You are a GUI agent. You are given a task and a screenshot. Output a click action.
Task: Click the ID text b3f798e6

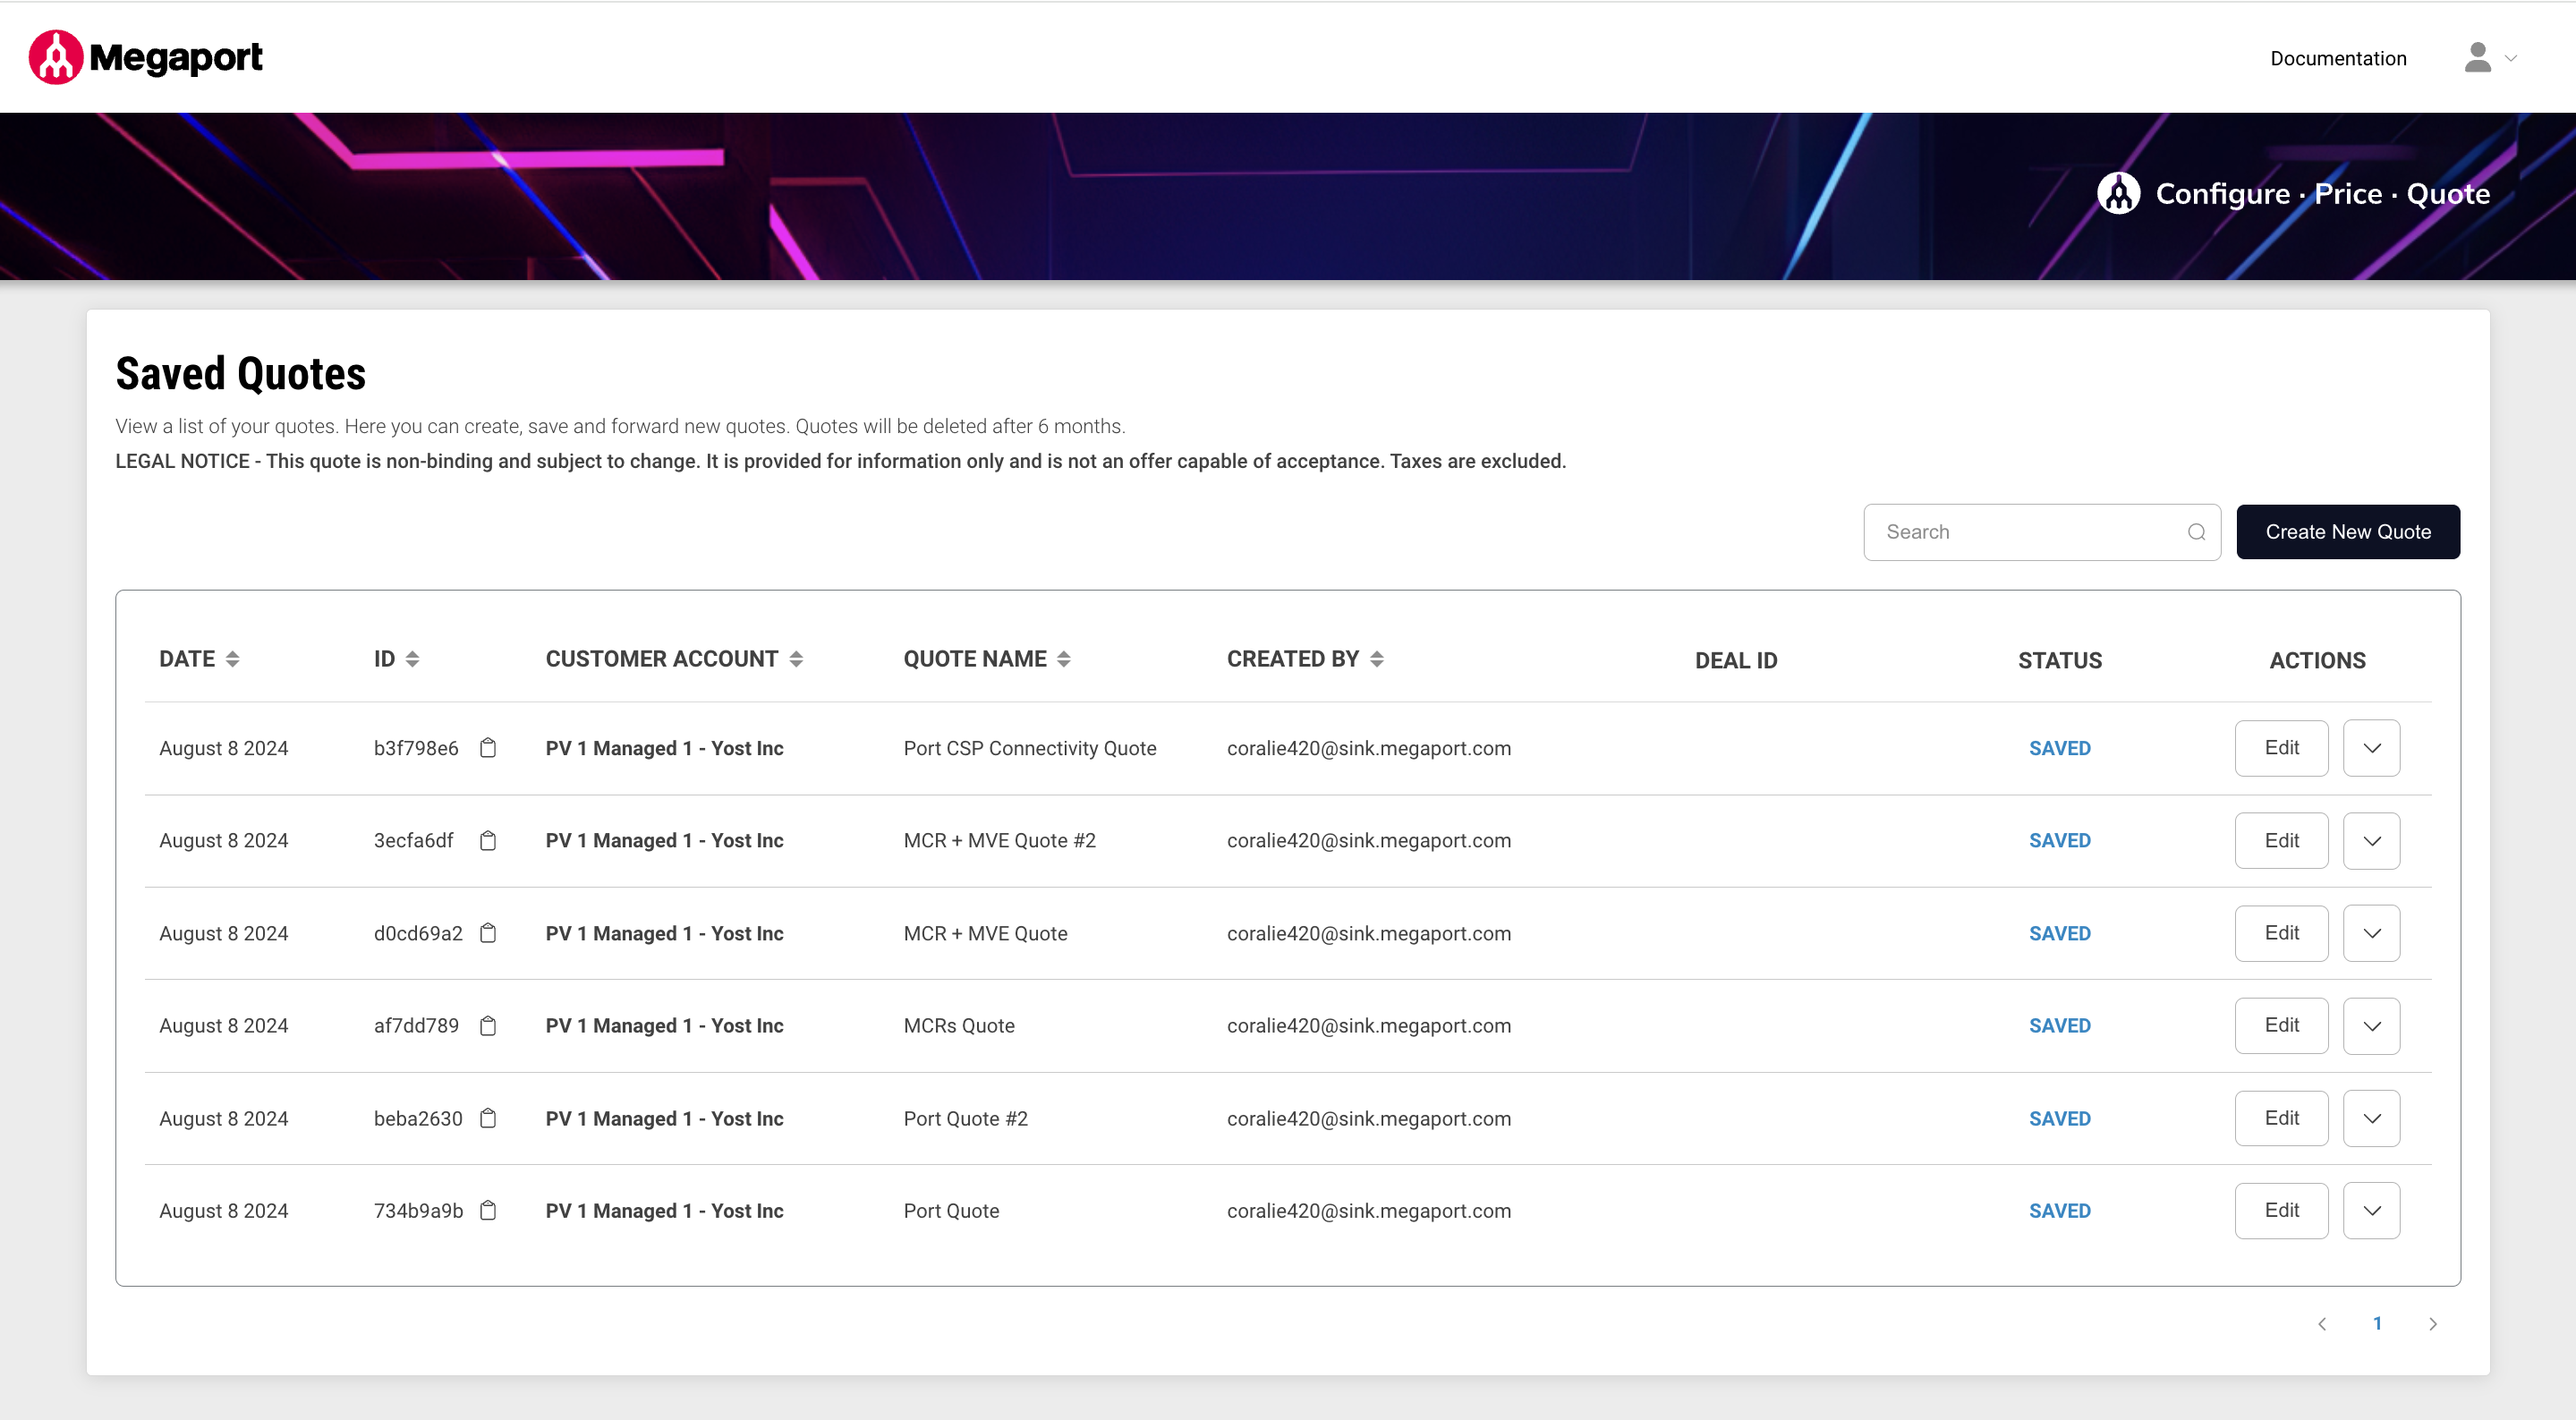[x=415, y=748]
